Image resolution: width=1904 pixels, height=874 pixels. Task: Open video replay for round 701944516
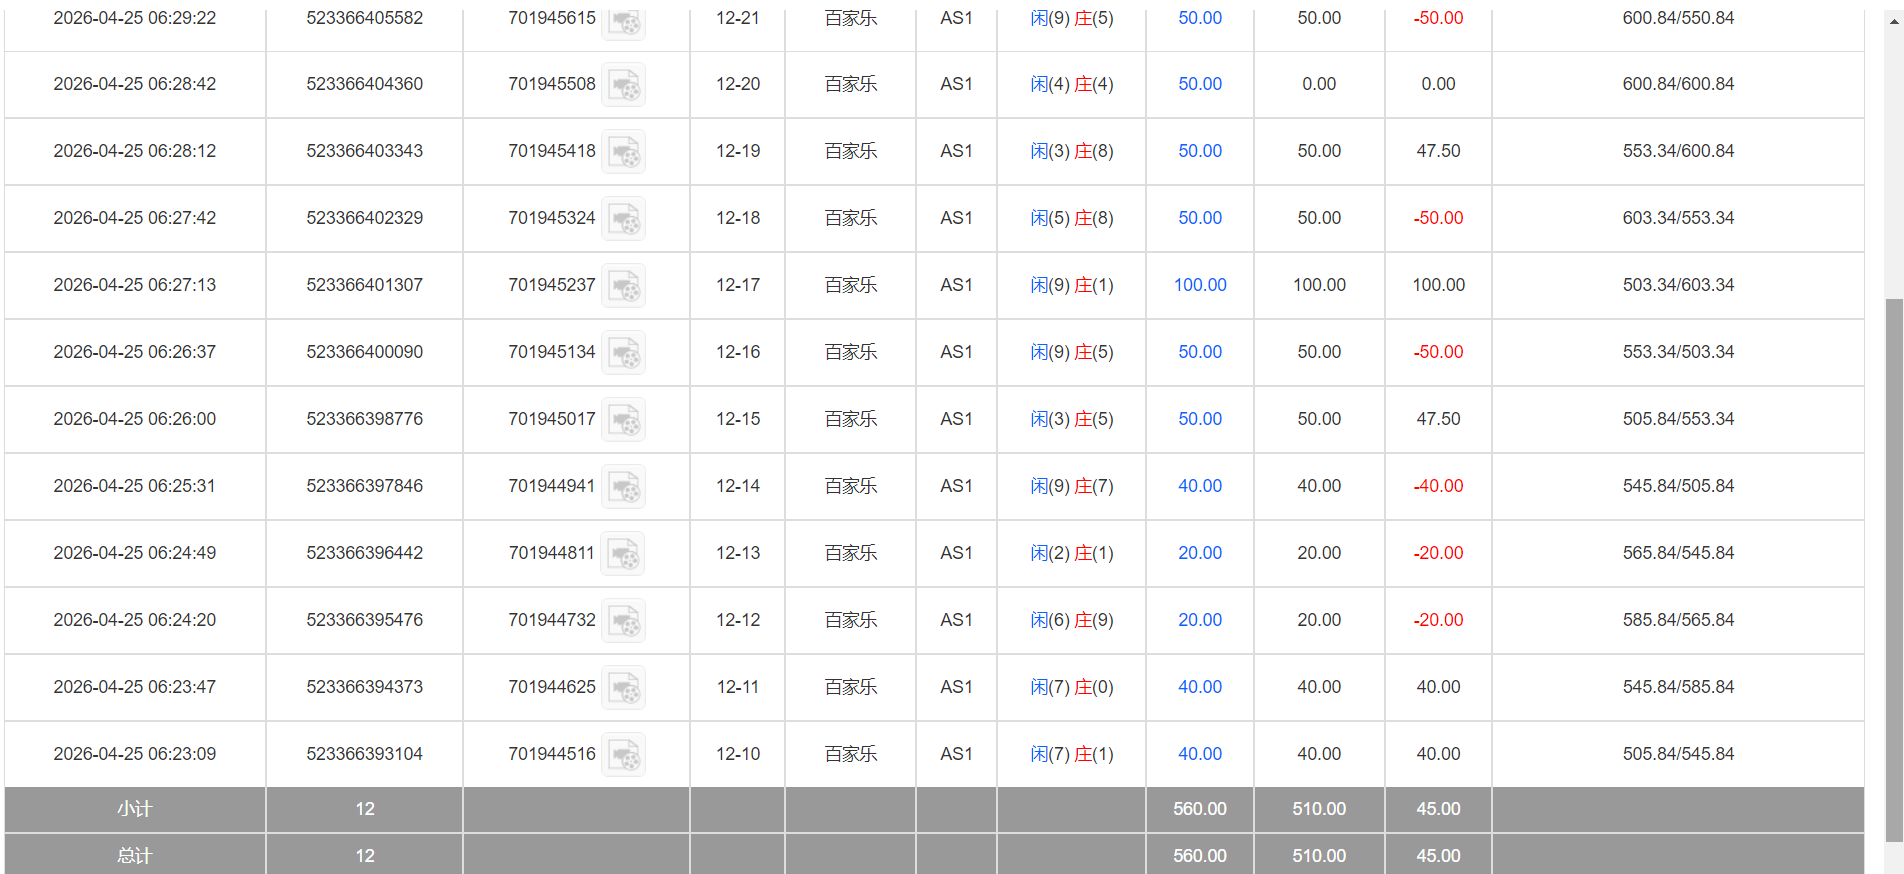[x=623, y=755]
